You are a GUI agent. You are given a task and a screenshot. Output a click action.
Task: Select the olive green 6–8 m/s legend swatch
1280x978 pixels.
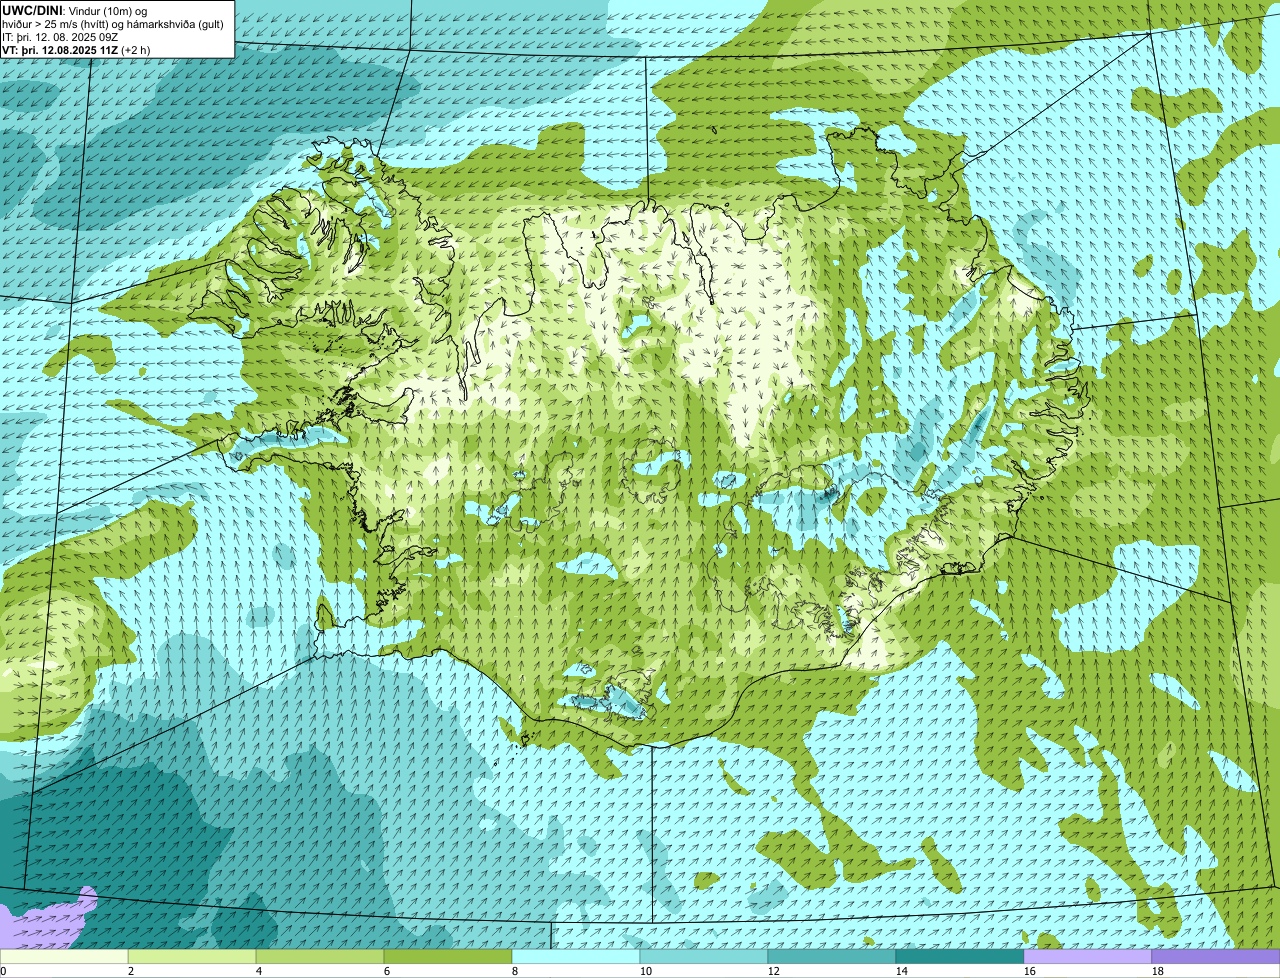click(x=448, y=957)
